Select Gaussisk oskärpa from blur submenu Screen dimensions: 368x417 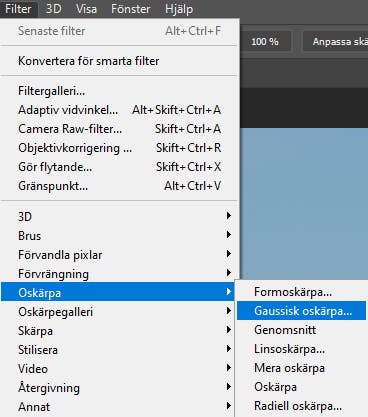(x=301, y=311)
